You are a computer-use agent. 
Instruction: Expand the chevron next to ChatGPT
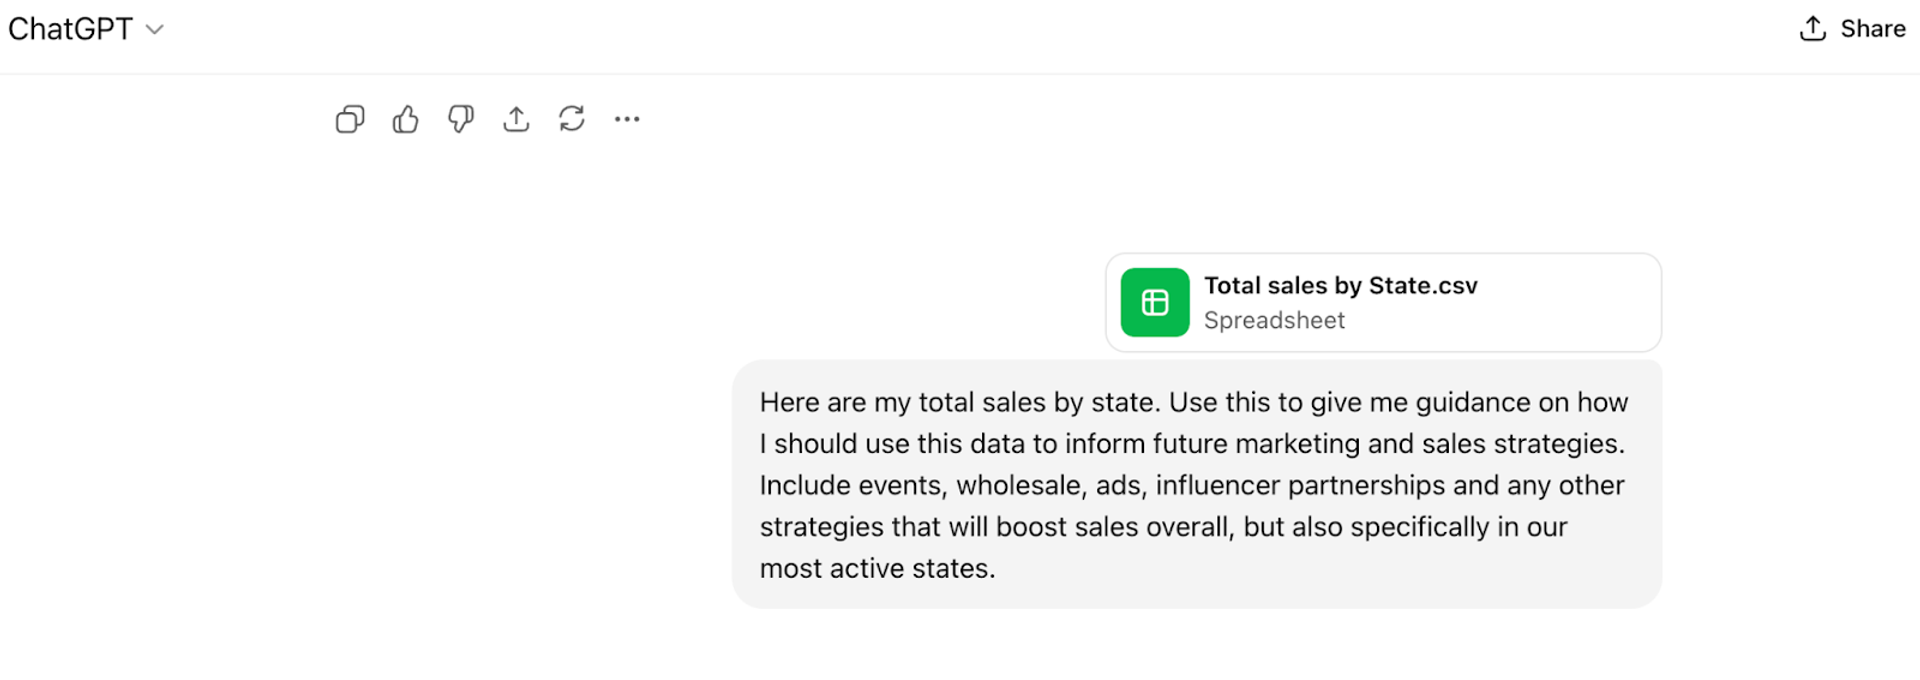[x=155, y=30]
